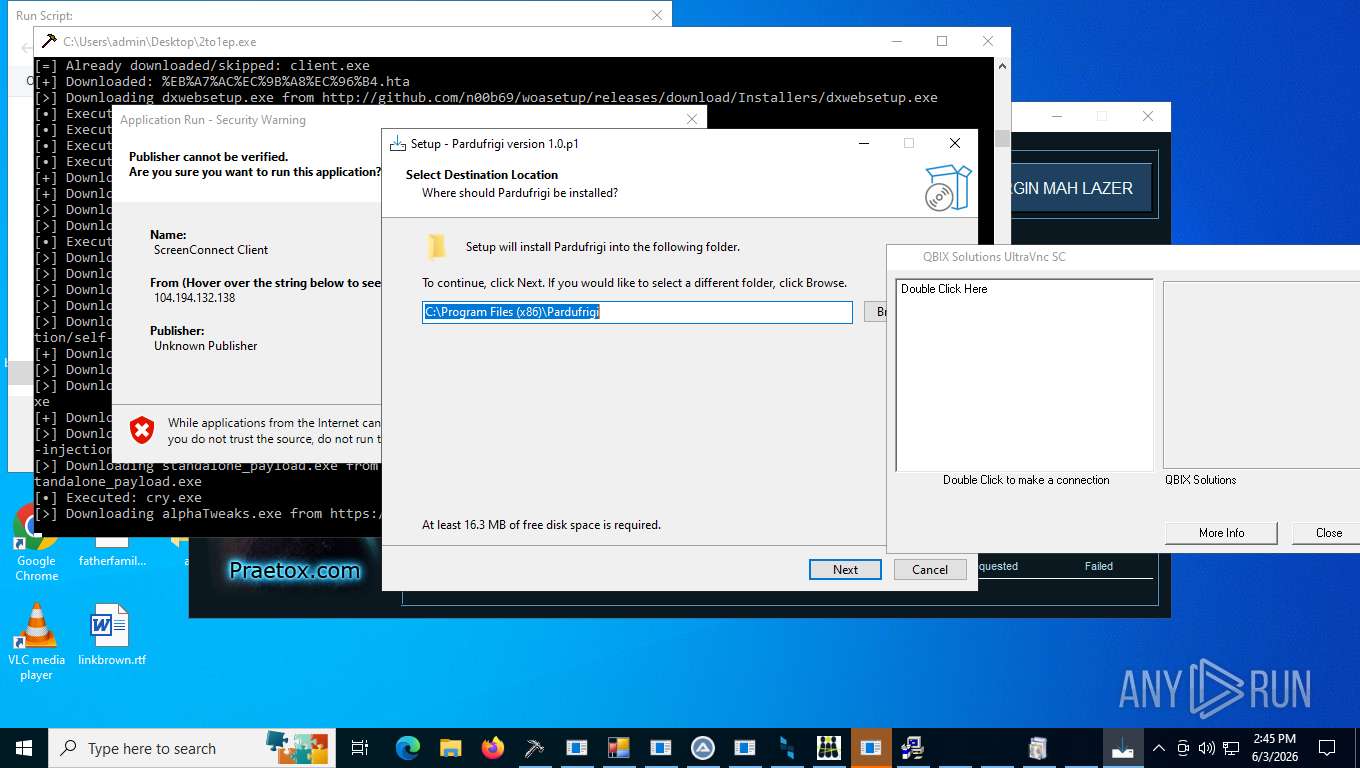Click More Info in UltraVnc SC window
Screen dimensions: 1360x768
[x=1221, y=533]
